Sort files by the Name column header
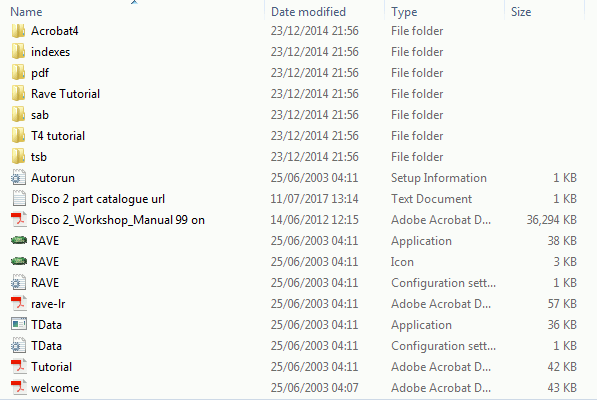The image size is (597, 400). 26,12
